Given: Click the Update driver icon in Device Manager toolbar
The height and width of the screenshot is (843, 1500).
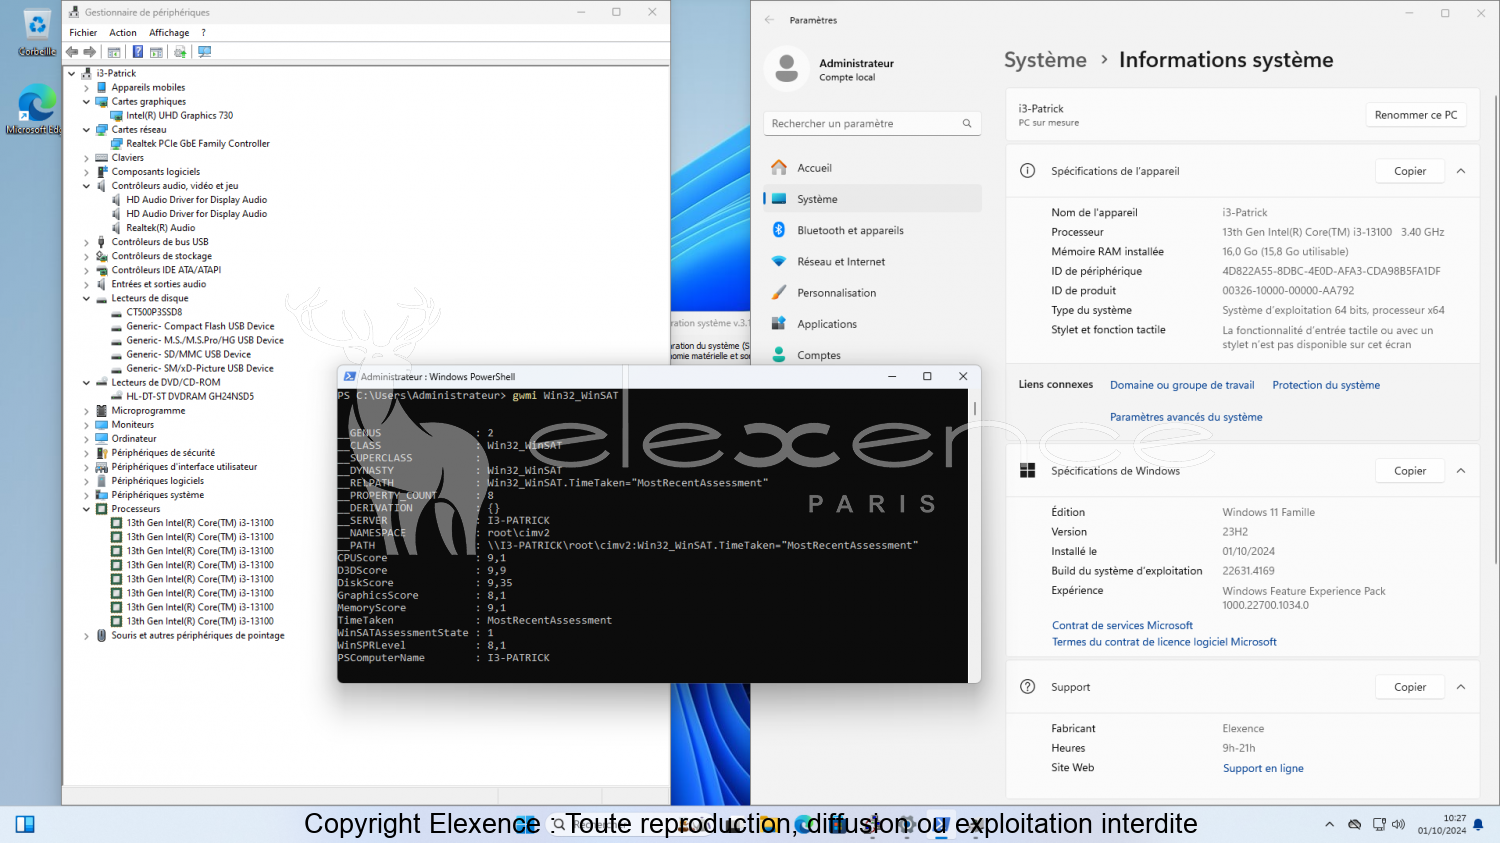Looking at the screenshot, I should click(x=180, y=52).
